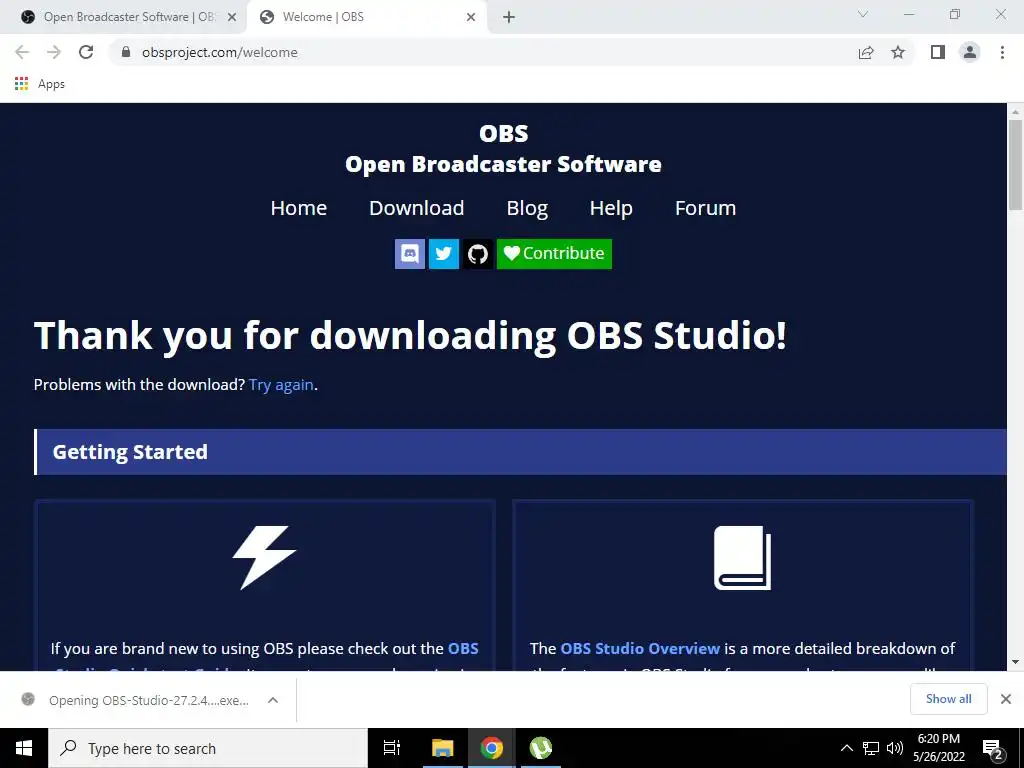Click the network tray icon
This screenshot has height=768, width=1024.
(871, 748)
